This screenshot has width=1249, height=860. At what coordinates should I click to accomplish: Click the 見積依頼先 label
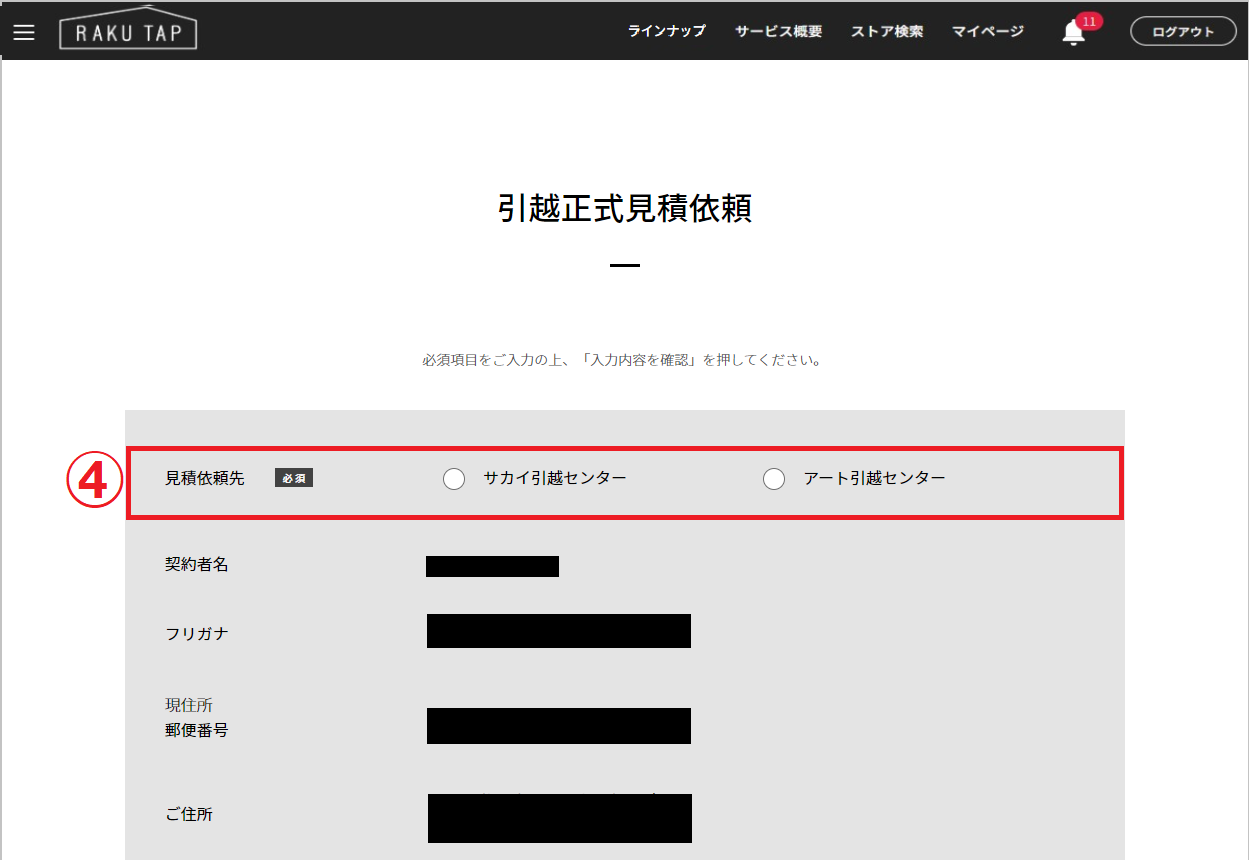[x=205, y=478]
